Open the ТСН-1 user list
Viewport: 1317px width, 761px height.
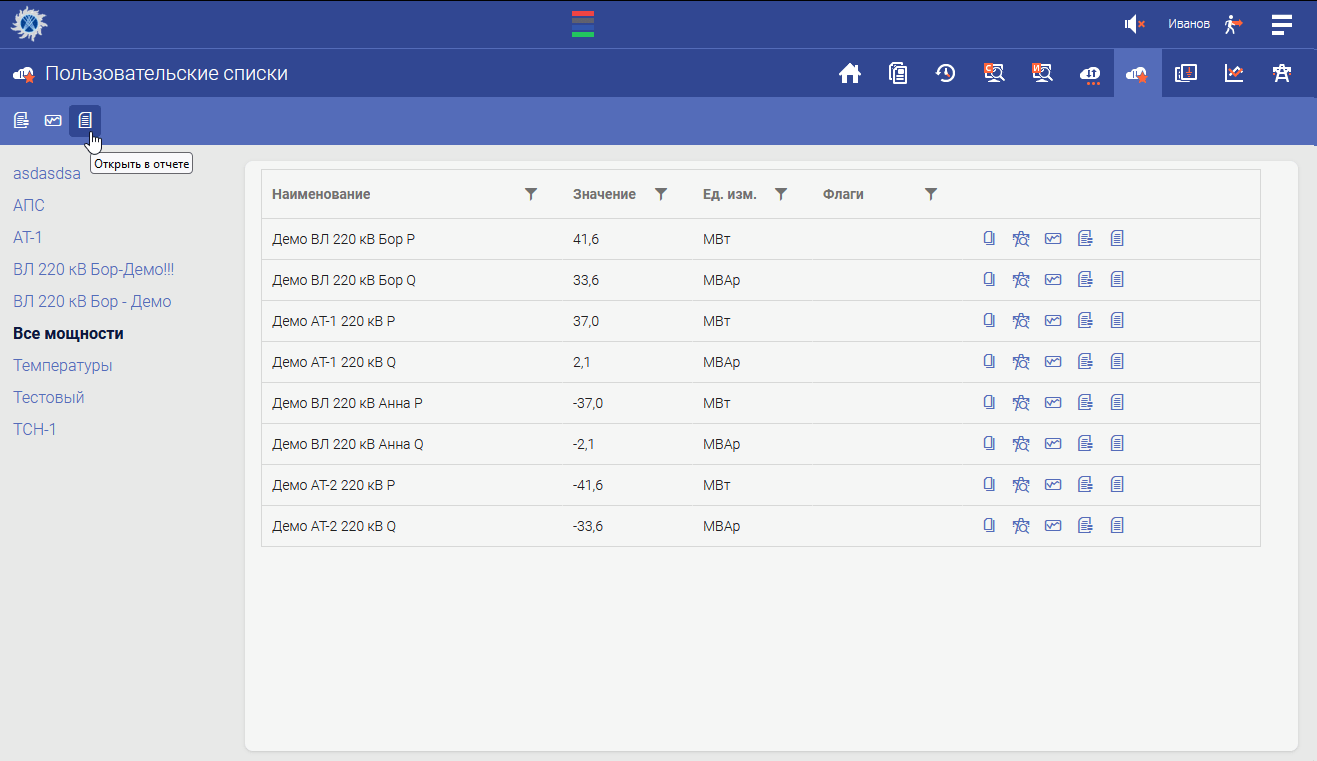coord(34,430)
